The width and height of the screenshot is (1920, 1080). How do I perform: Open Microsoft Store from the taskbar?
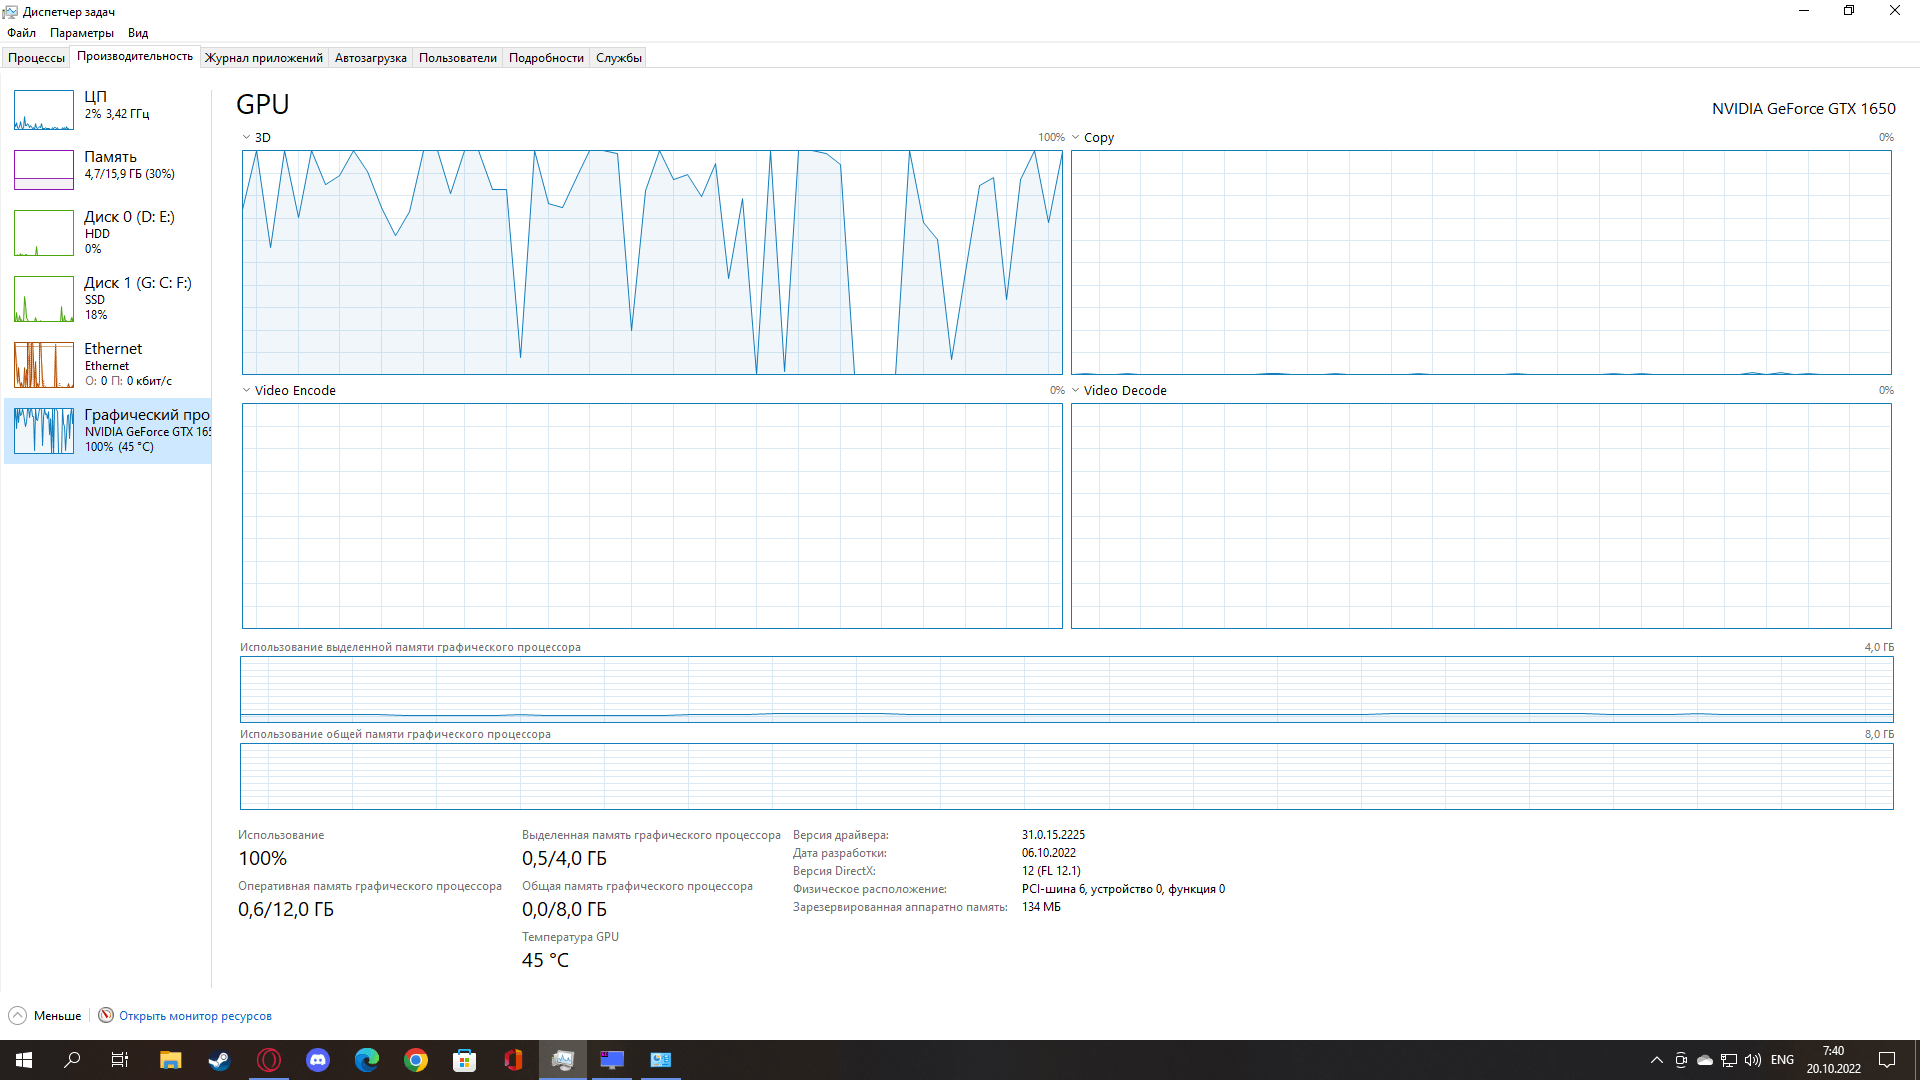click(x=464, y=1060)
